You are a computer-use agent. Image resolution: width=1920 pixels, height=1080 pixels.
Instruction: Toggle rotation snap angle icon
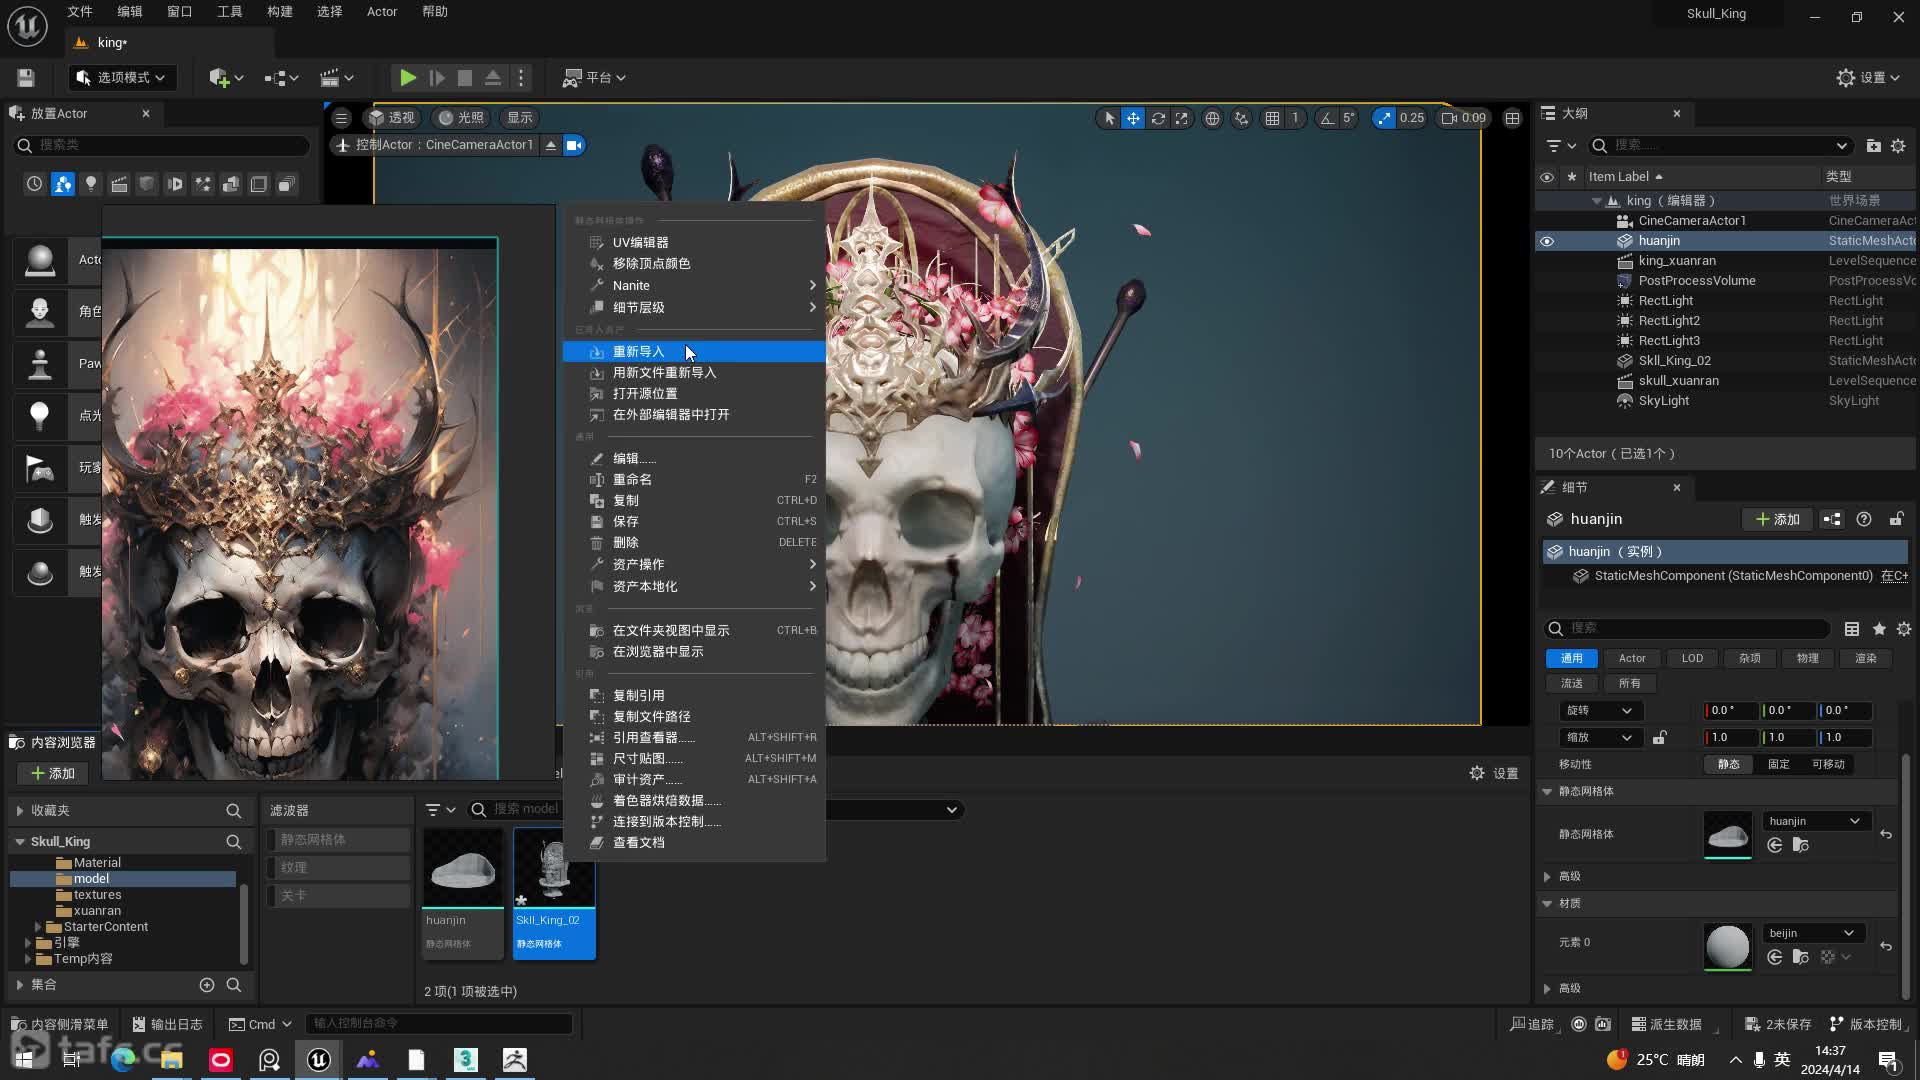coord(1327,118)
